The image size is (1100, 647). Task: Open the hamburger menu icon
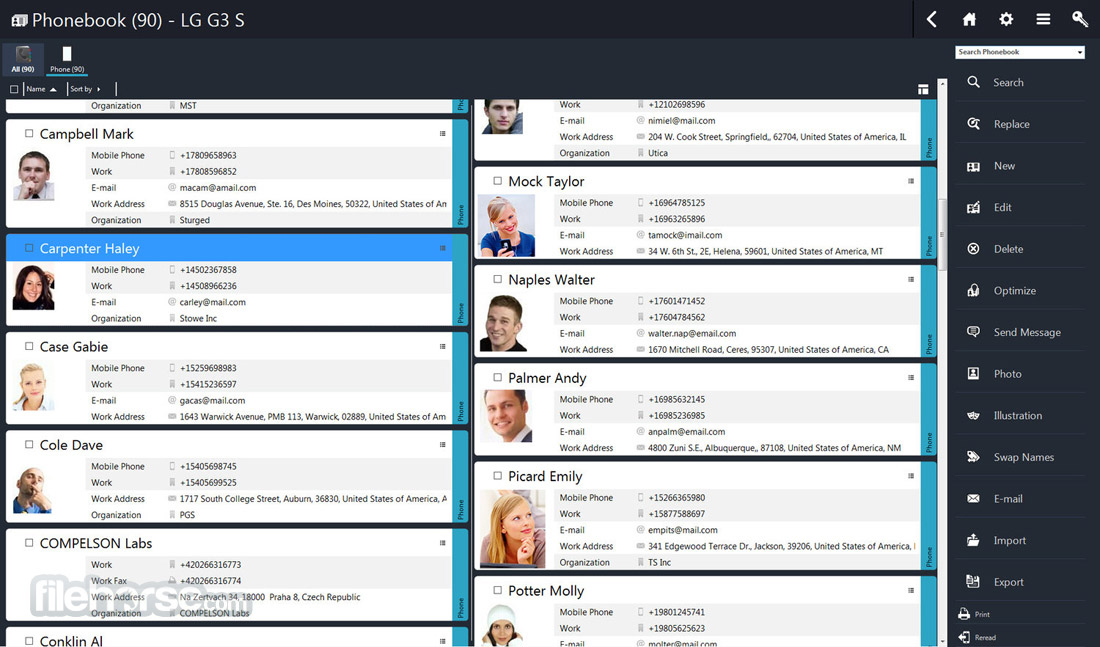1043,19
